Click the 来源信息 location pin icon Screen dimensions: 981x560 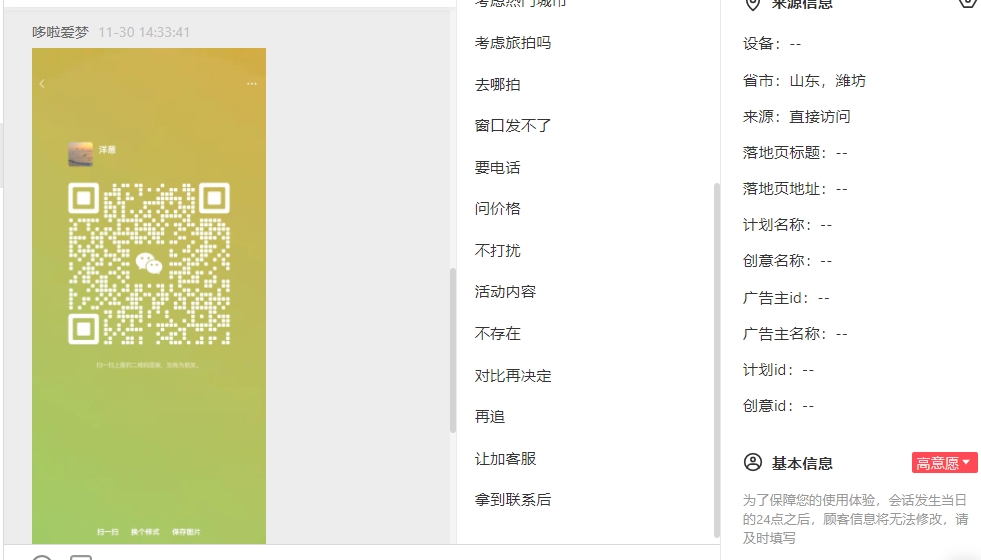point(753,4)
